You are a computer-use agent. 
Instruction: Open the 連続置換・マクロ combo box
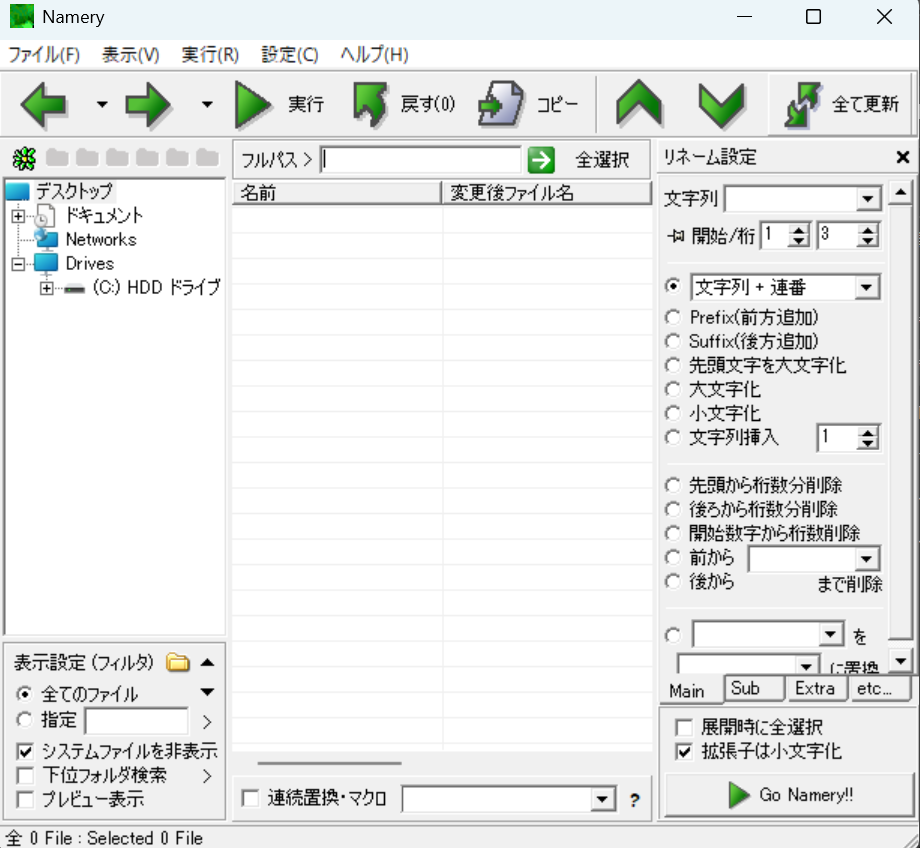(x=601, y=799)
